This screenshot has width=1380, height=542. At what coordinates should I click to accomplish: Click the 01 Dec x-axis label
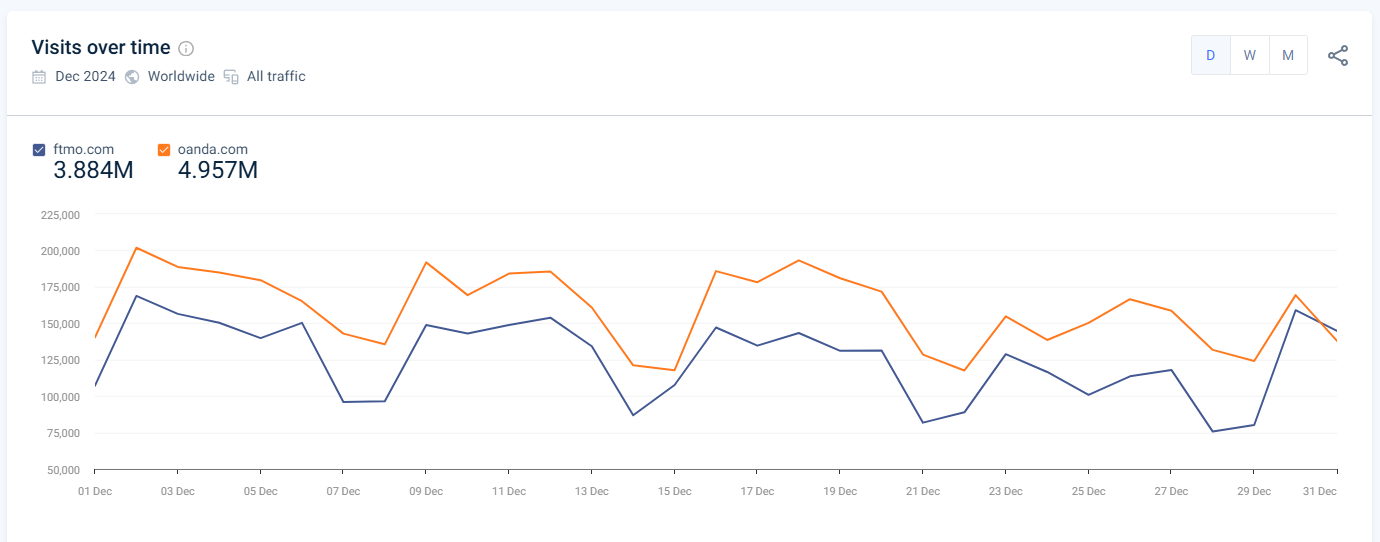click(x=95, y=491)
